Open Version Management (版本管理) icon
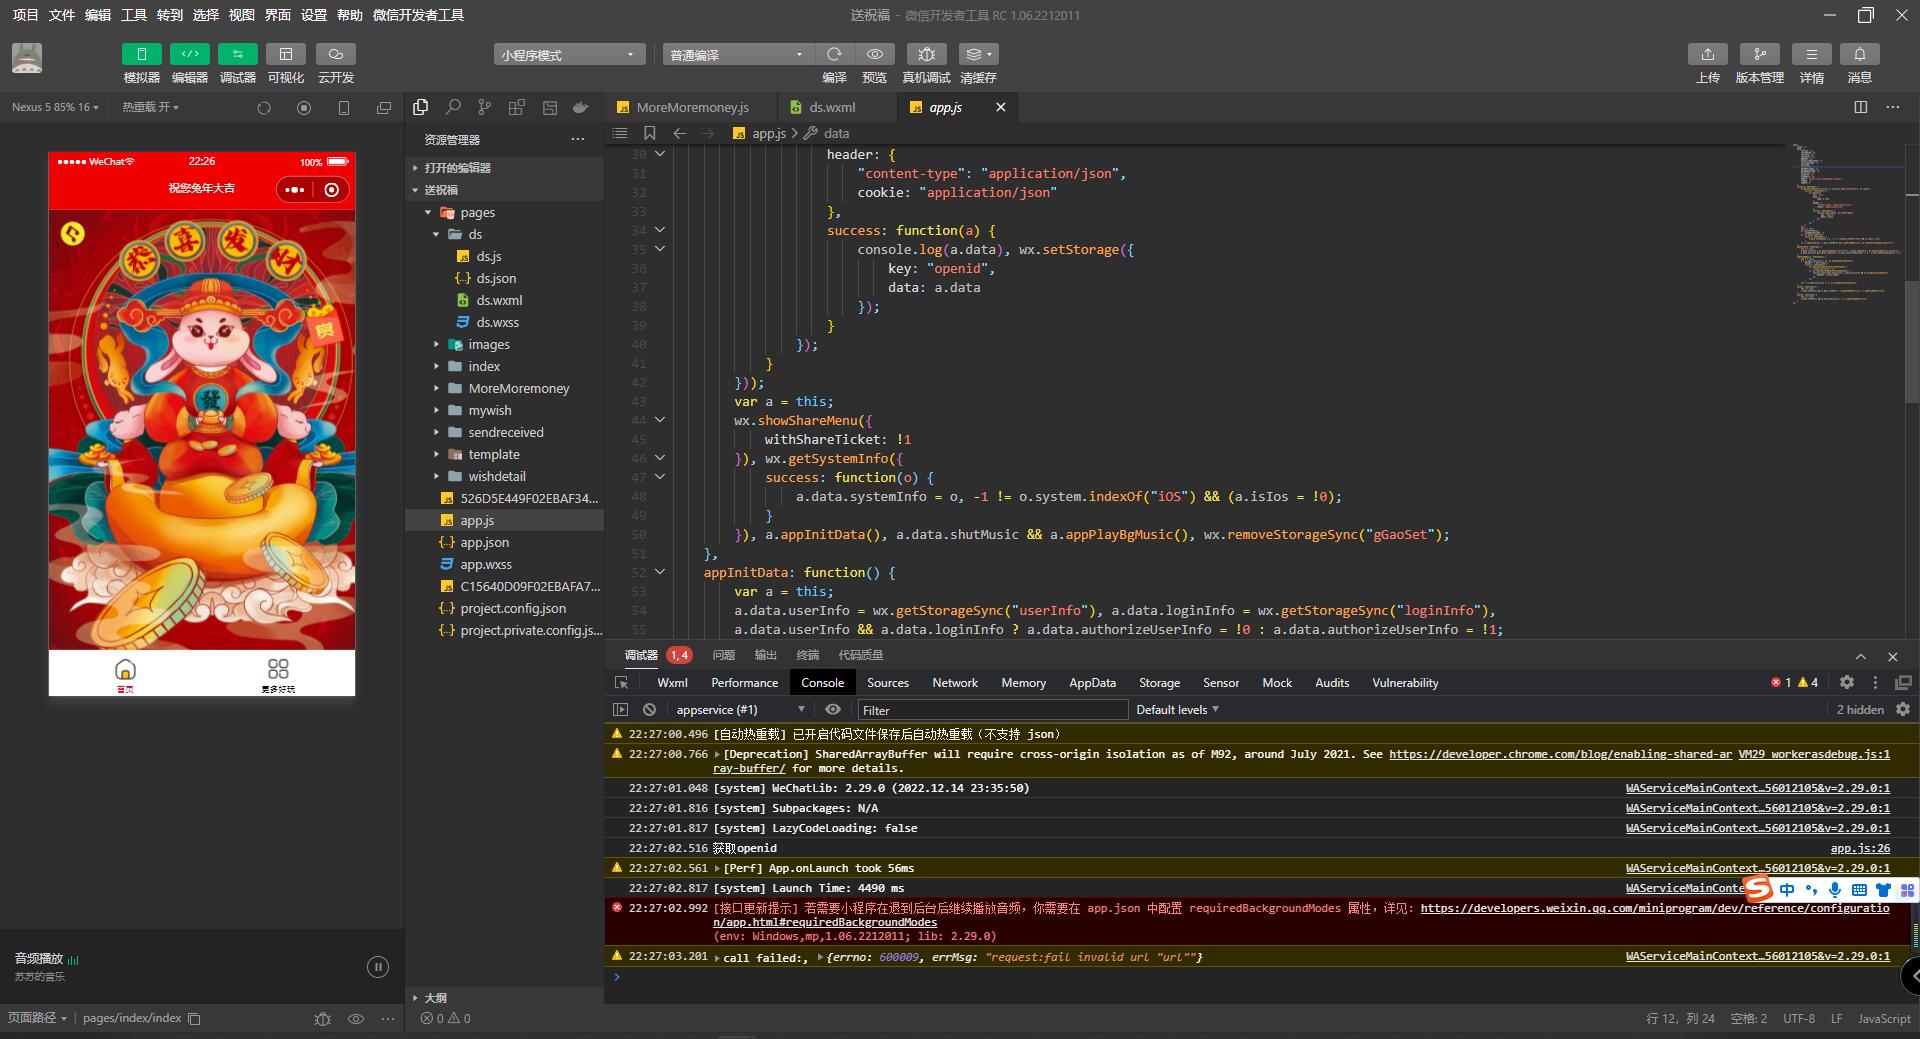The image size is (1920, 1039). coord(1759,55)
